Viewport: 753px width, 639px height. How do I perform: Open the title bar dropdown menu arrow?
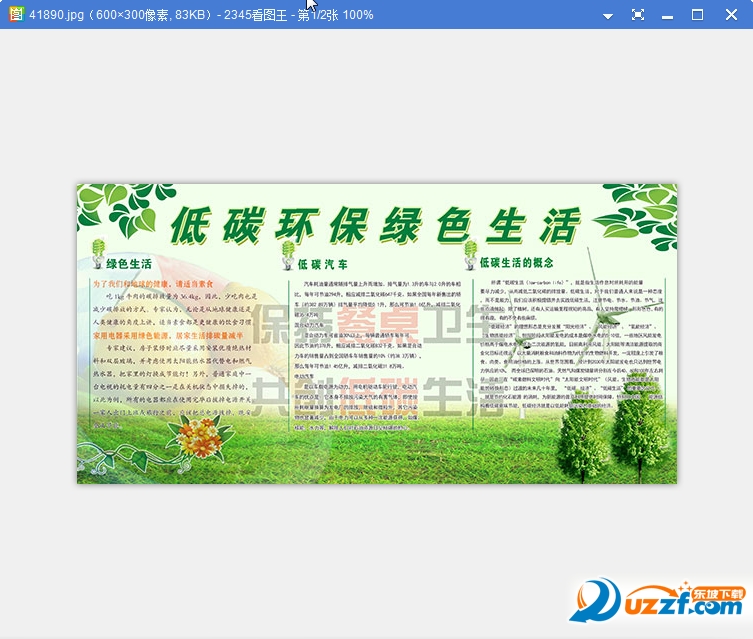pos(607,16)
